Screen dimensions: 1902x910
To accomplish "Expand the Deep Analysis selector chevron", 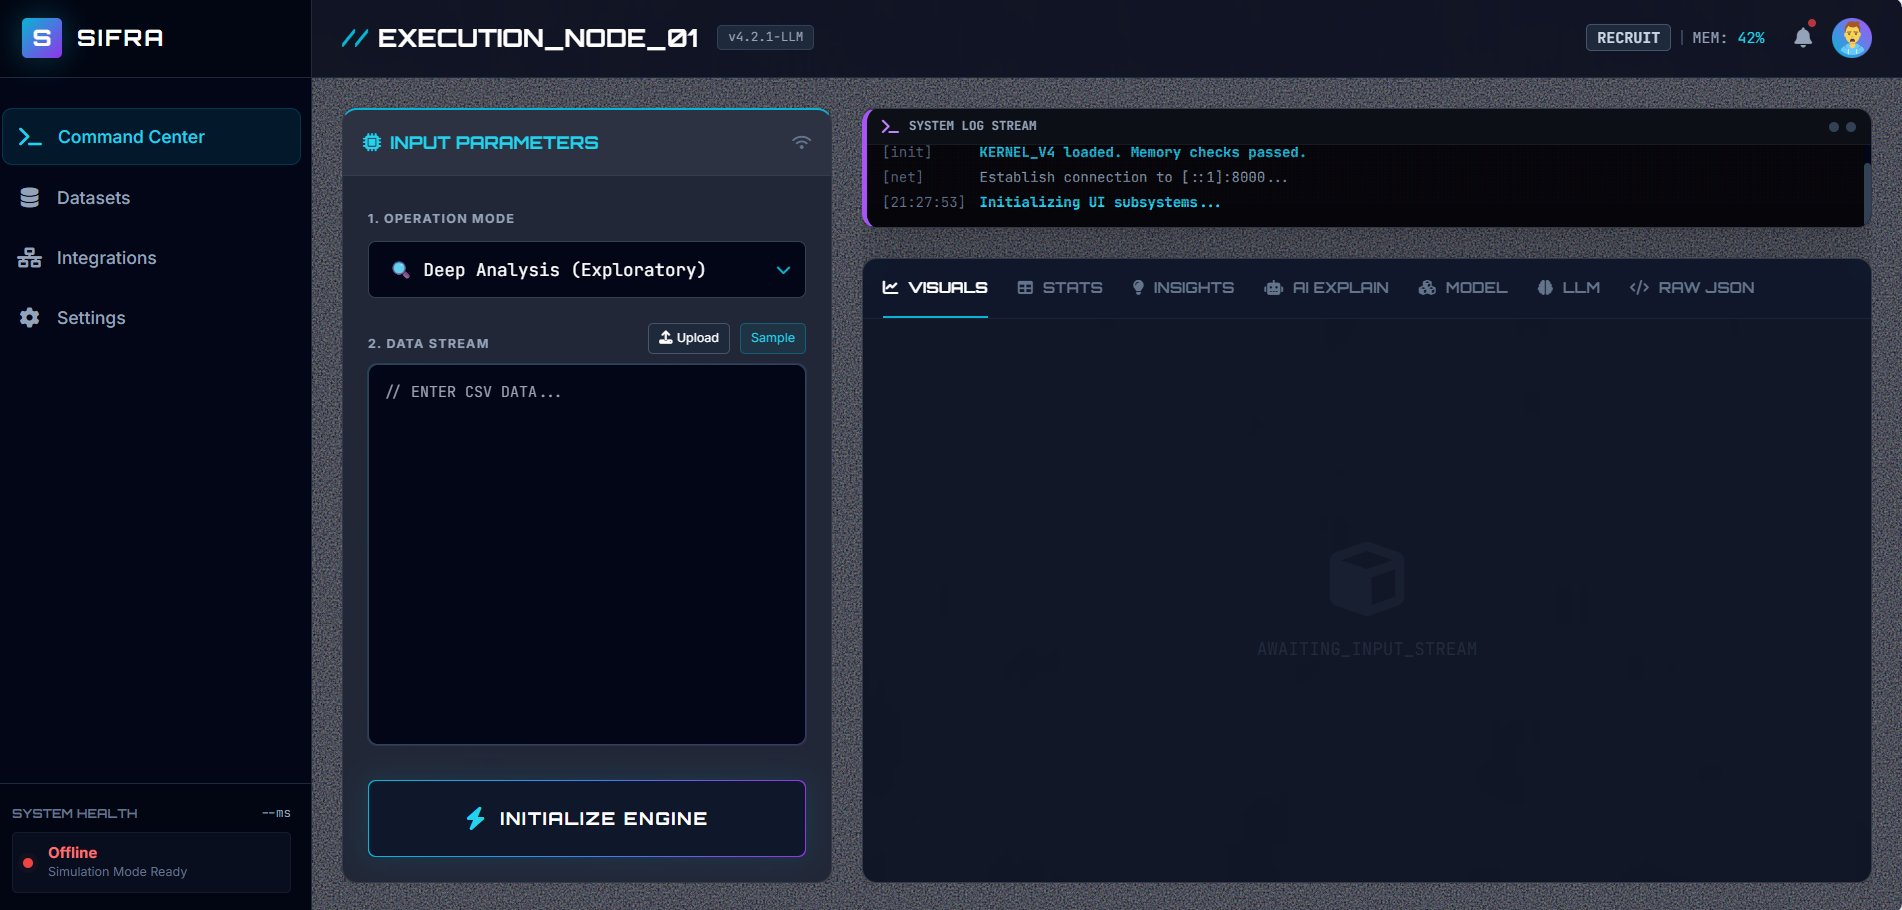I will tap(783, 270).
